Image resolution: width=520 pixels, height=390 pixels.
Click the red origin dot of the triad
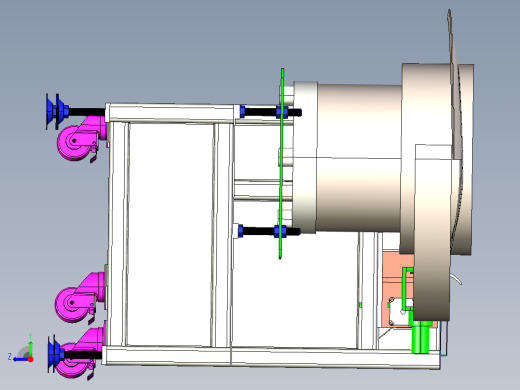click(x=31, y=359)
